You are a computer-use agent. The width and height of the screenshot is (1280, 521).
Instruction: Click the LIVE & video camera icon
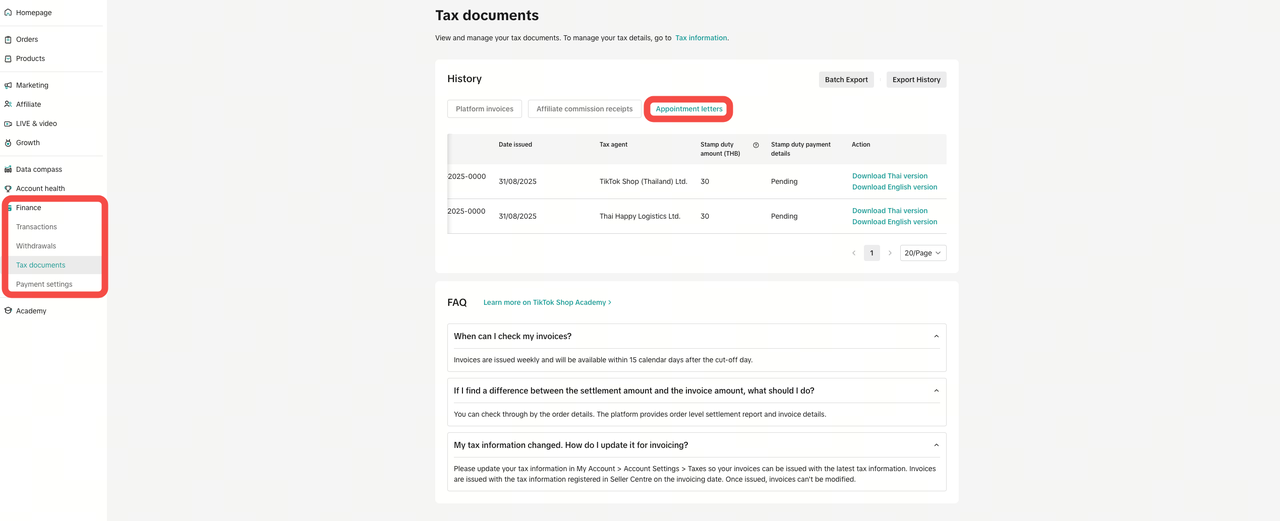[x=8, y=124]
